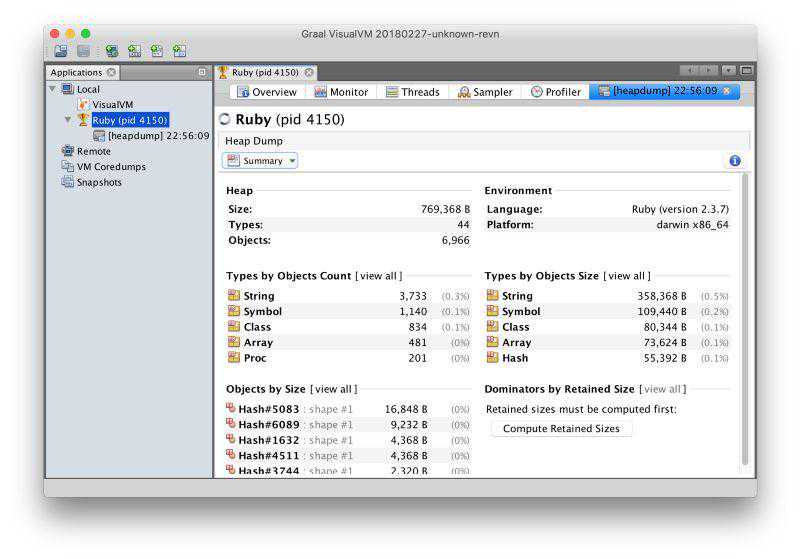This screenshot has width=800, height=559.
Task: Open the Summary view dropdown
Action: [261, 161]
